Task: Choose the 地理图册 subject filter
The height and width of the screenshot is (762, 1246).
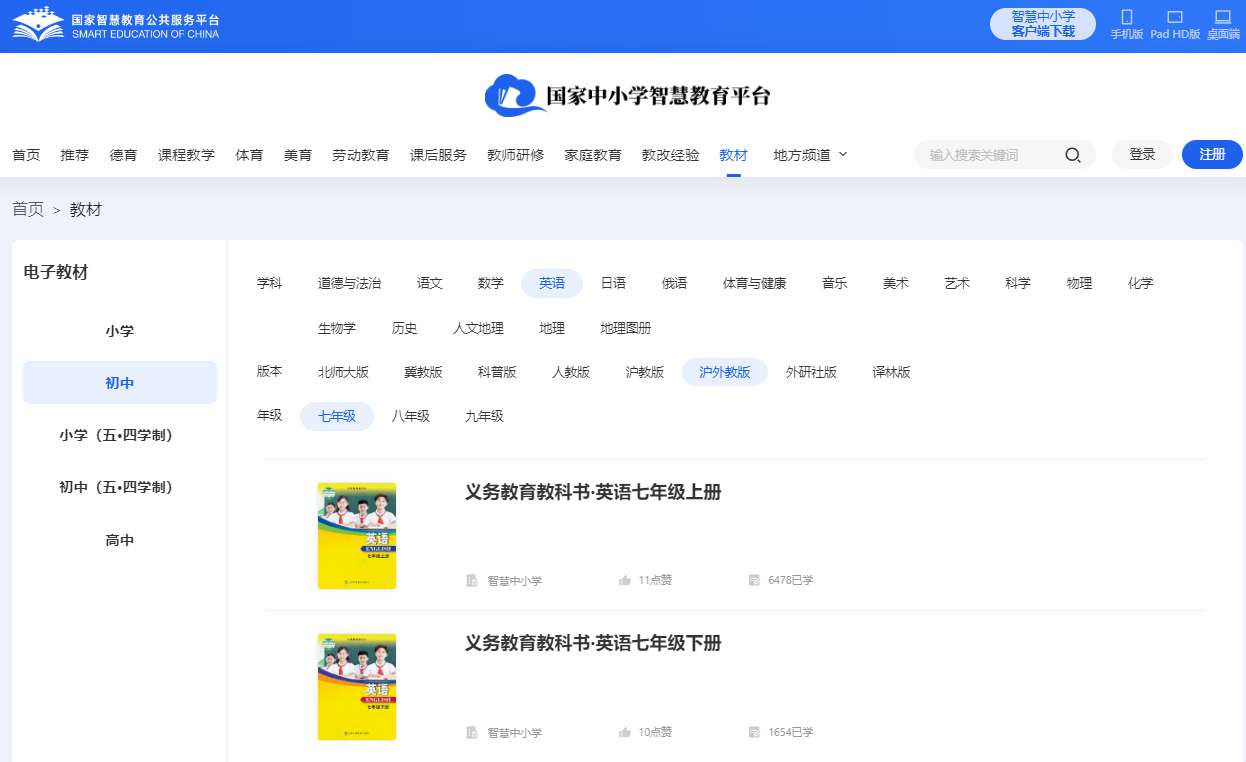Action: point(626,328)
